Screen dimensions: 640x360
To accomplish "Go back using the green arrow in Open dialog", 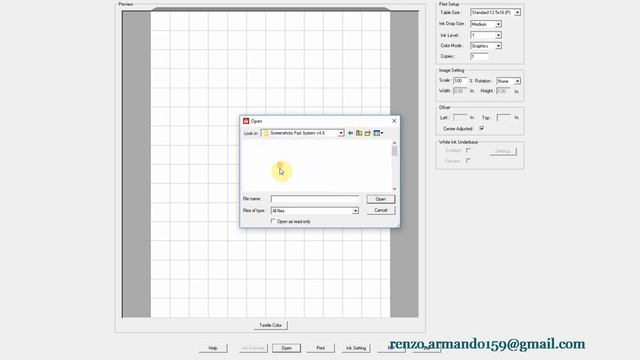I will (x=350, y=133).
